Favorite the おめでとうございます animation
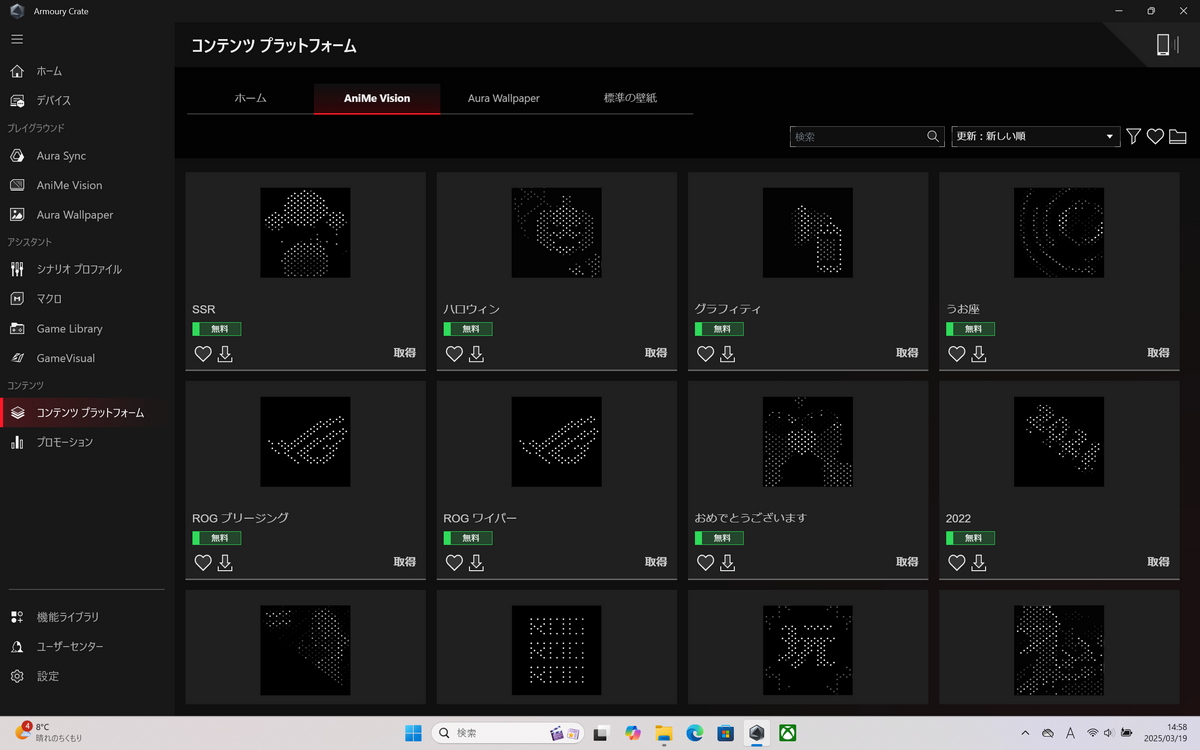Image resolution: width=1200 pixels, height=750 pixels. coord(705,563)
